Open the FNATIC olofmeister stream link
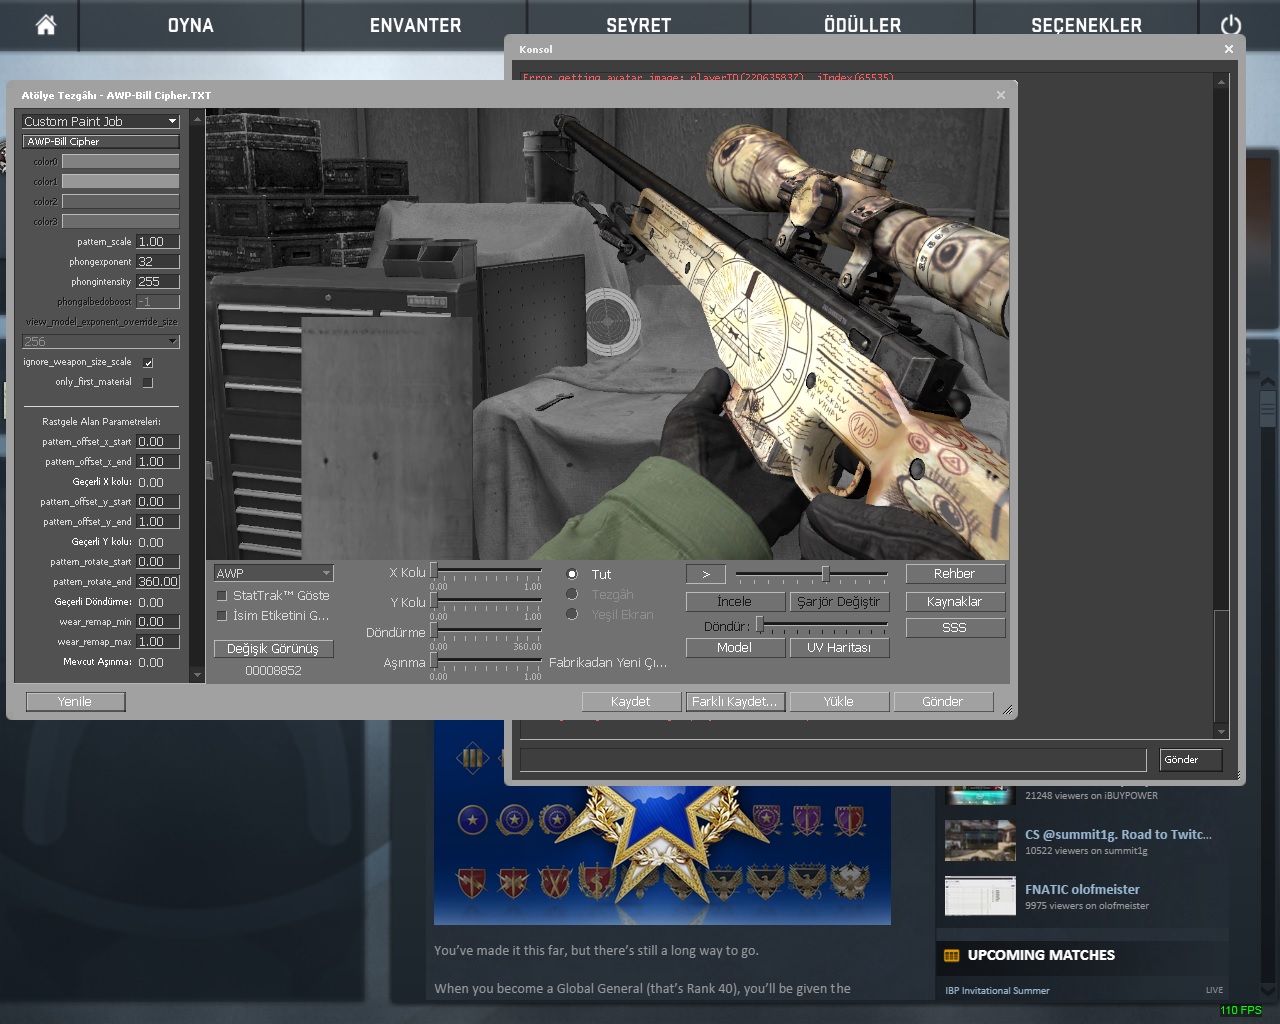 pyautogui.click(x=1082, y=889)
